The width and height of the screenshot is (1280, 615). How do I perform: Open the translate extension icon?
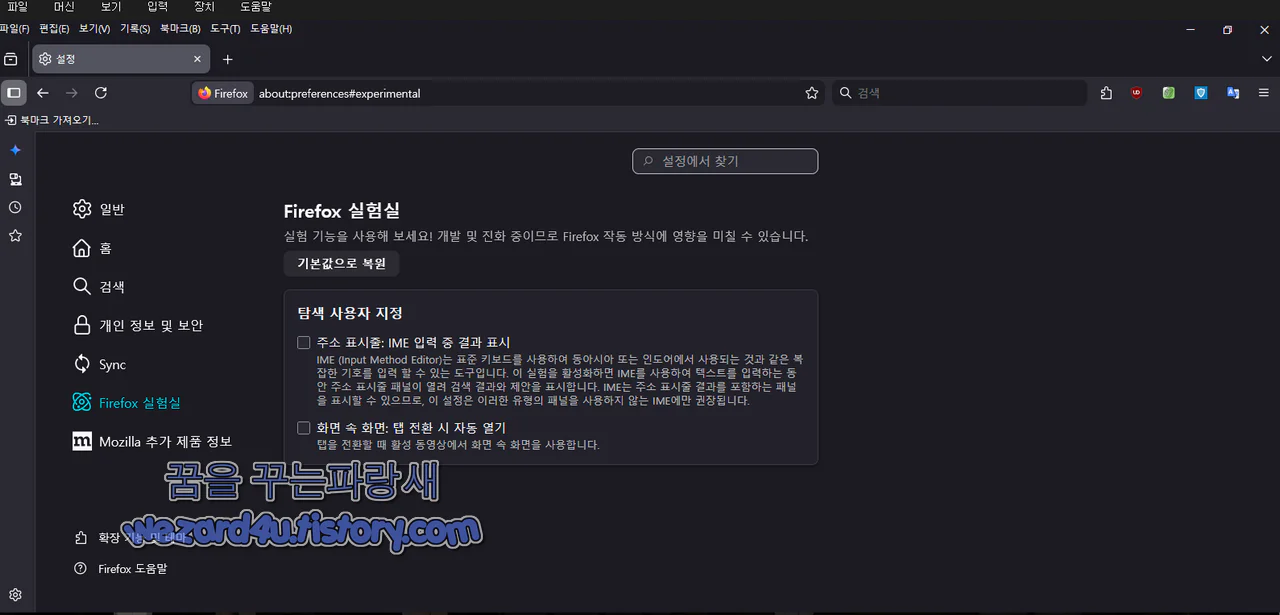tap(1233, 93)
